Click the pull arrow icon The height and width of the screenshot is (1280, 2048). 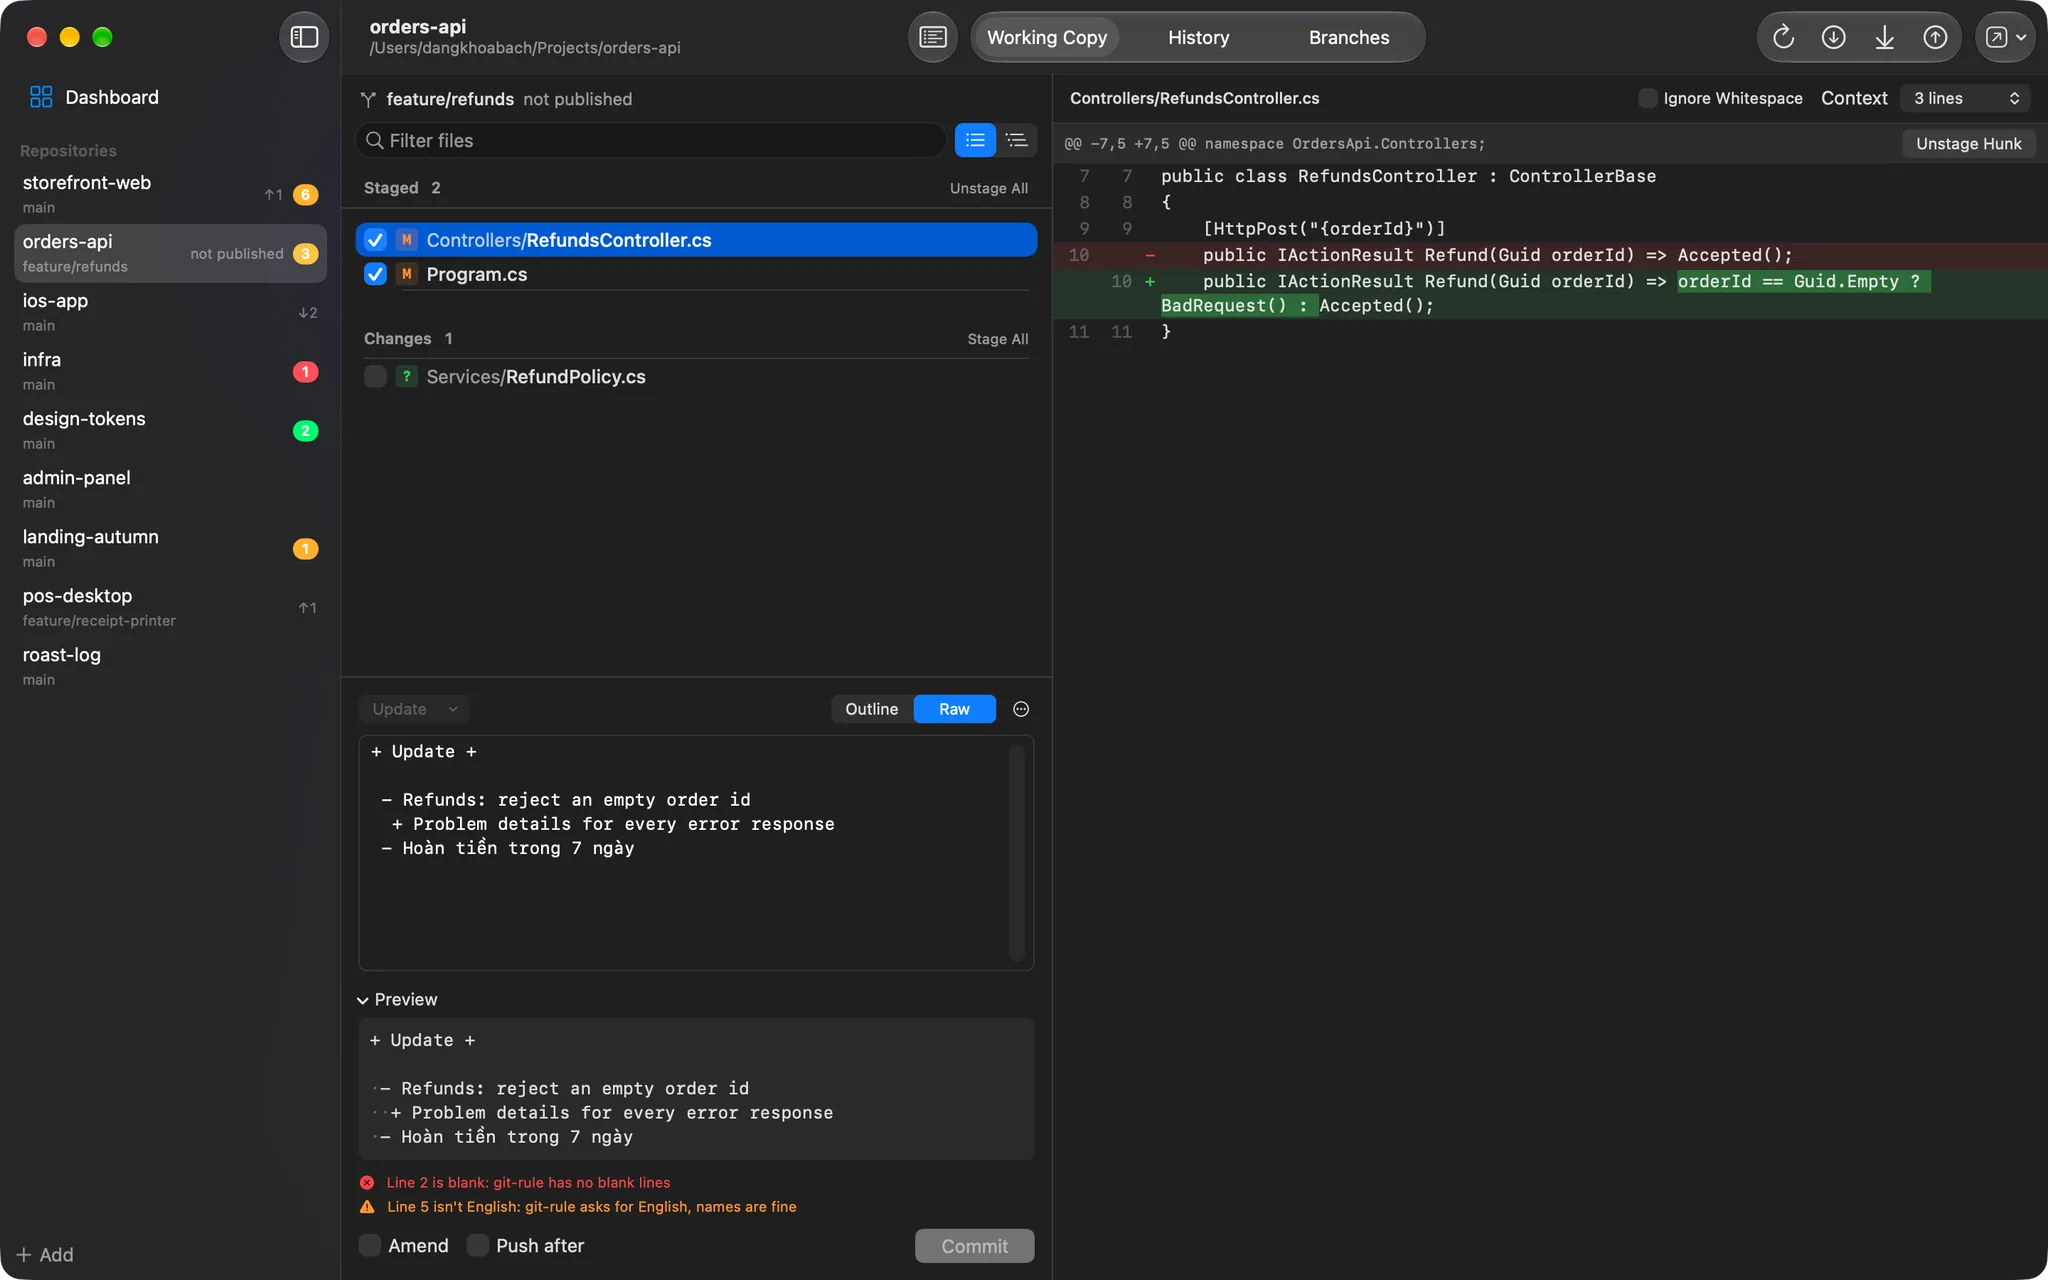[x=1884, y=37]
